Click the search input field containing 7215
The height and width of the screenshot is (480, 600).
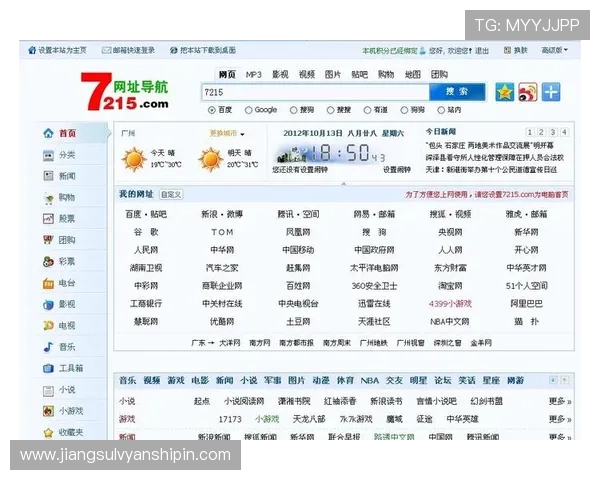(315, 92)
